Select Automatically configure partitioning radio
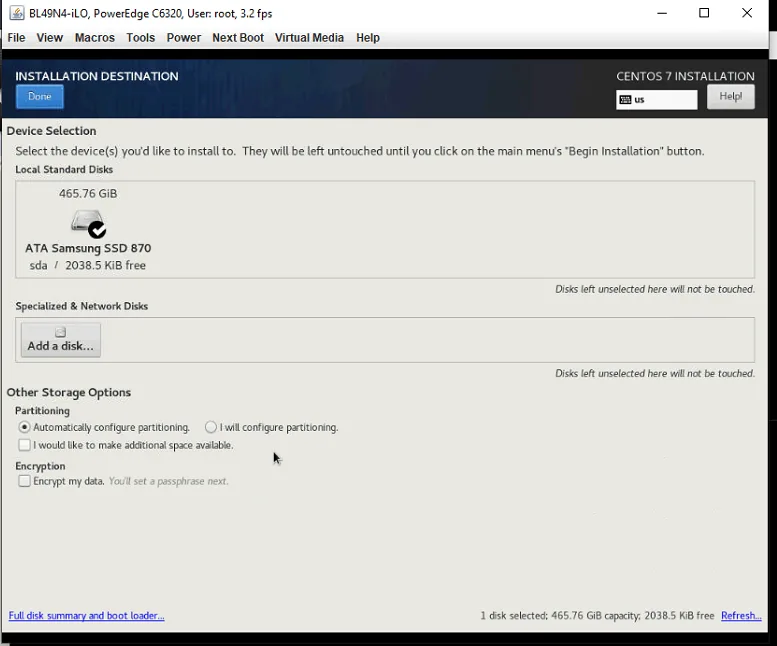777x646 pixels. pyautogui.click(x=24, y=427)
